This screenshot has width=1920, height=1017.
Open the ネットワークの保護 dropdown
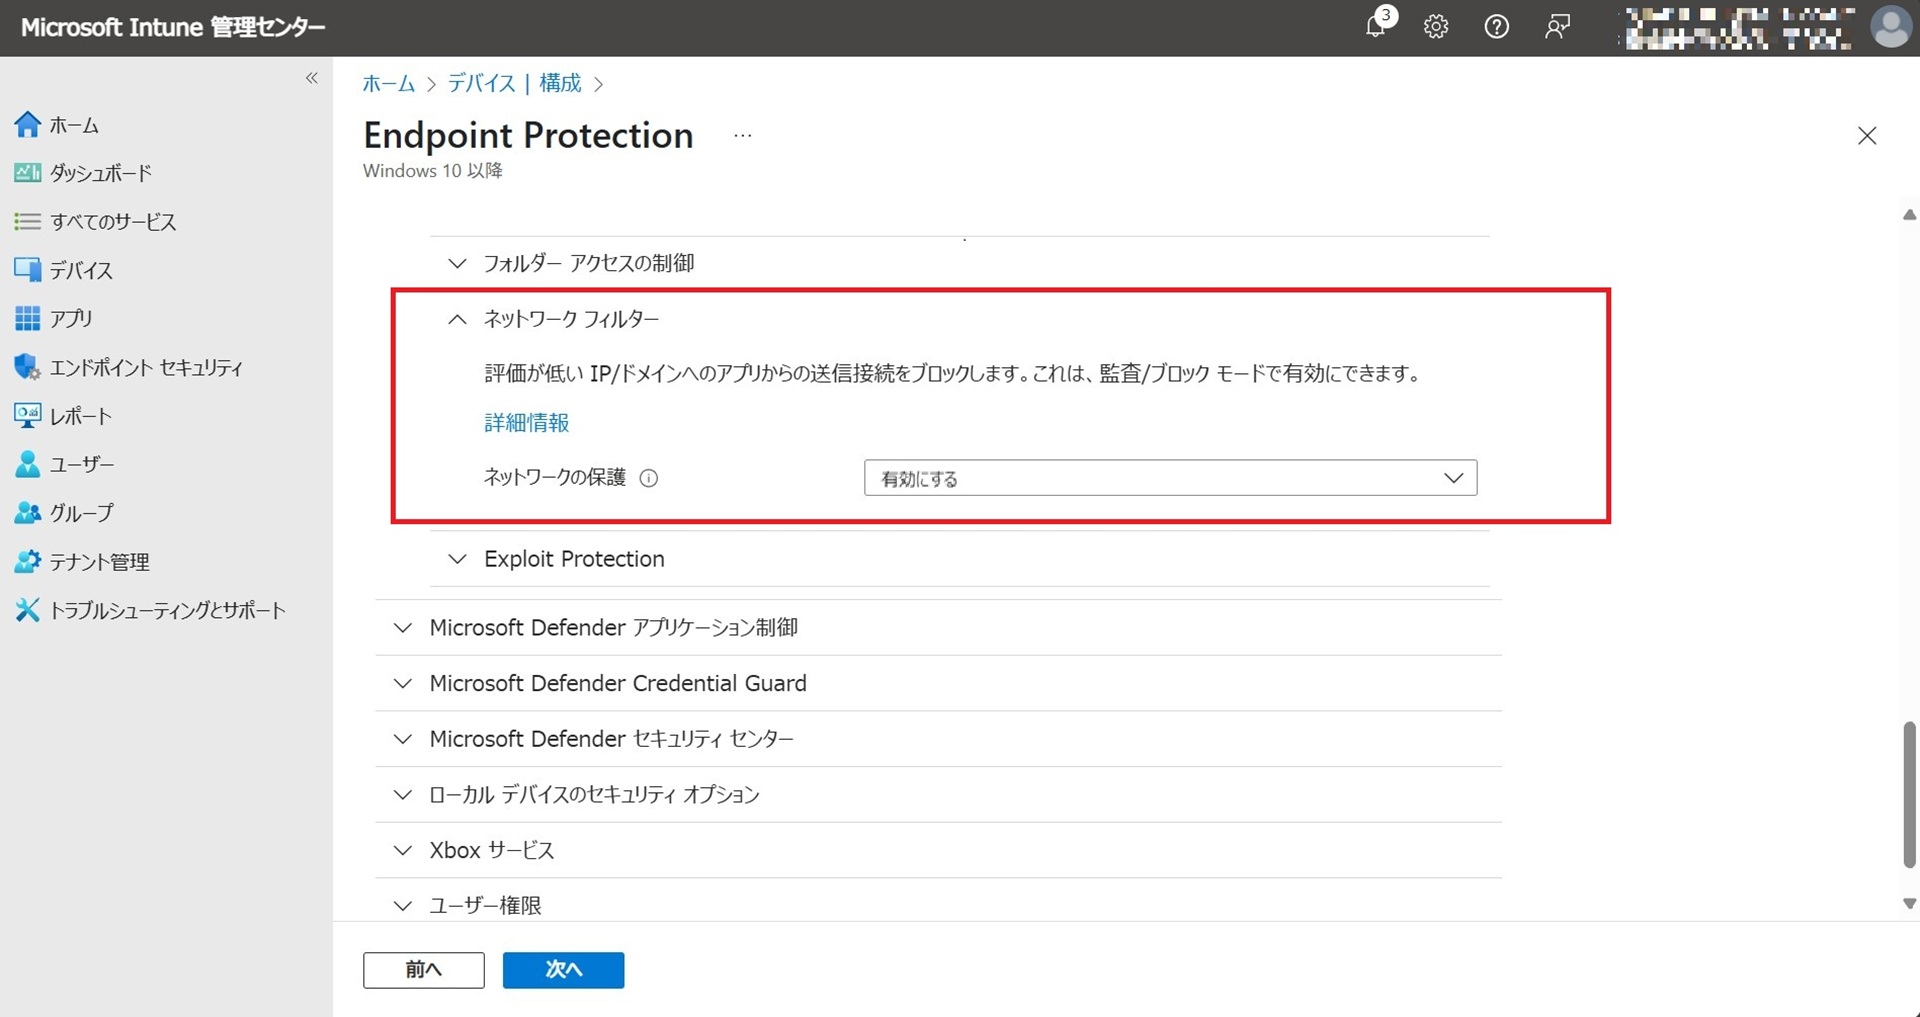pyautogui.click(x=1170, y=478)
